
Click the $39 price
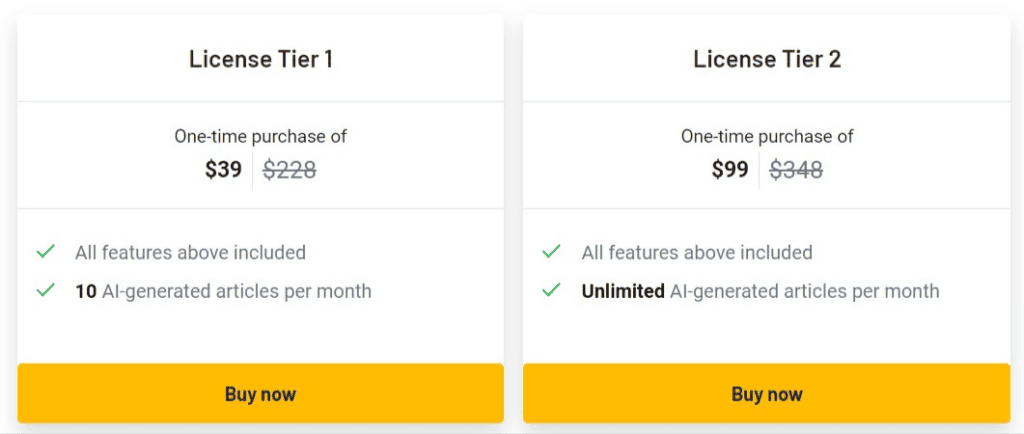[x=223, y=170]
